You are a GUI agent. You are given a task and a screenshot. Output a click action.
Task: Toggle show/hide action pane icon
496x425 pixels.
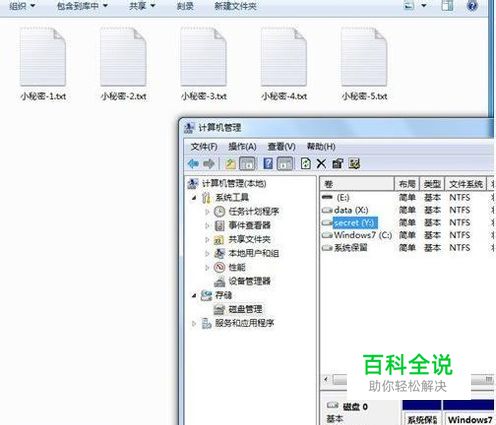pos(285,164)
